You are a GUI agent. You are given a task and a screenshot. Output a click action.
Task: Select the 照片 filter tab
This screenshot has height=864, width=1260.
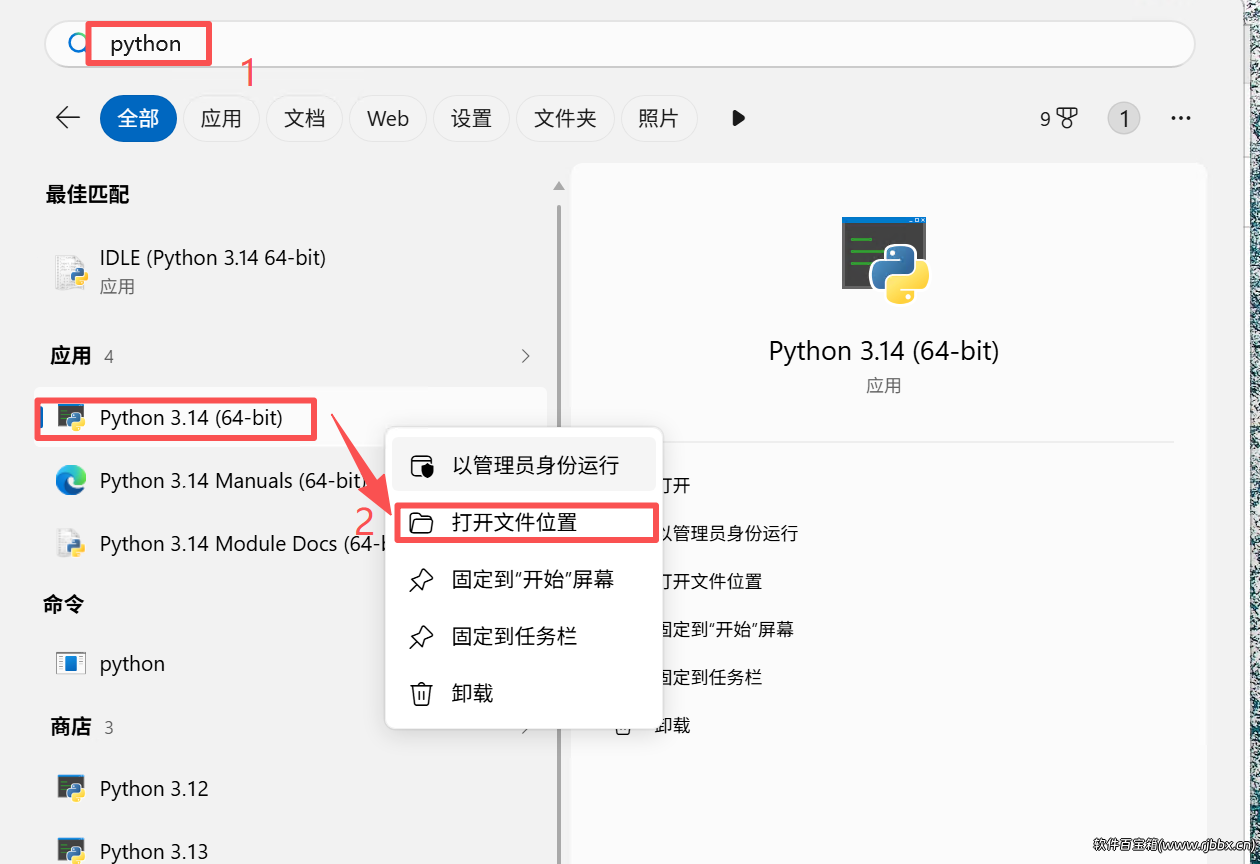(x=659, y=119)
